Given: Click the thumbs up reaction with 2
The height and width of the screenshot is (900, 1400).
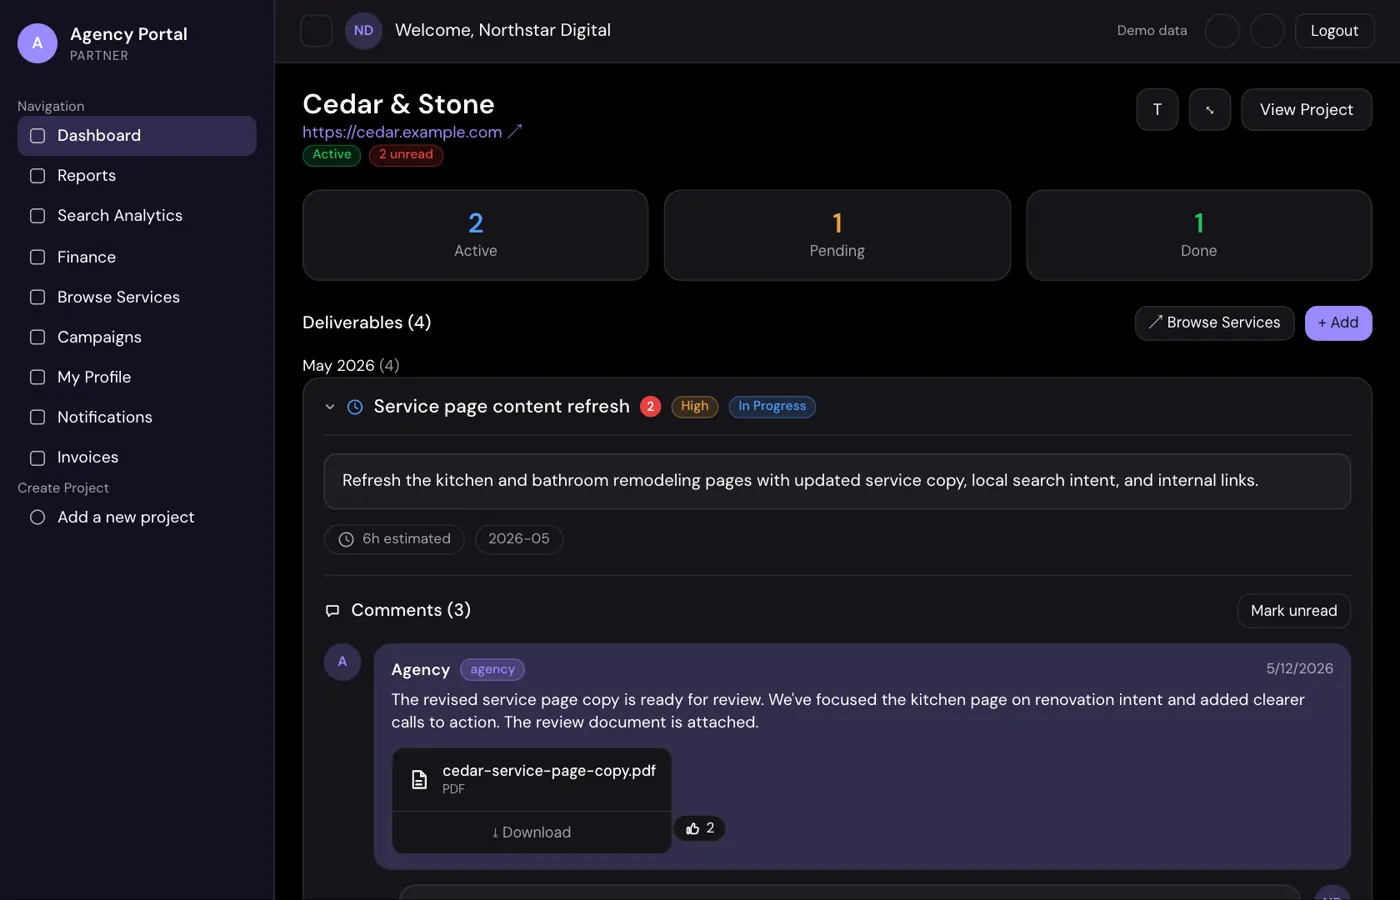Looking at the screenshot, I should pos(699,828).
